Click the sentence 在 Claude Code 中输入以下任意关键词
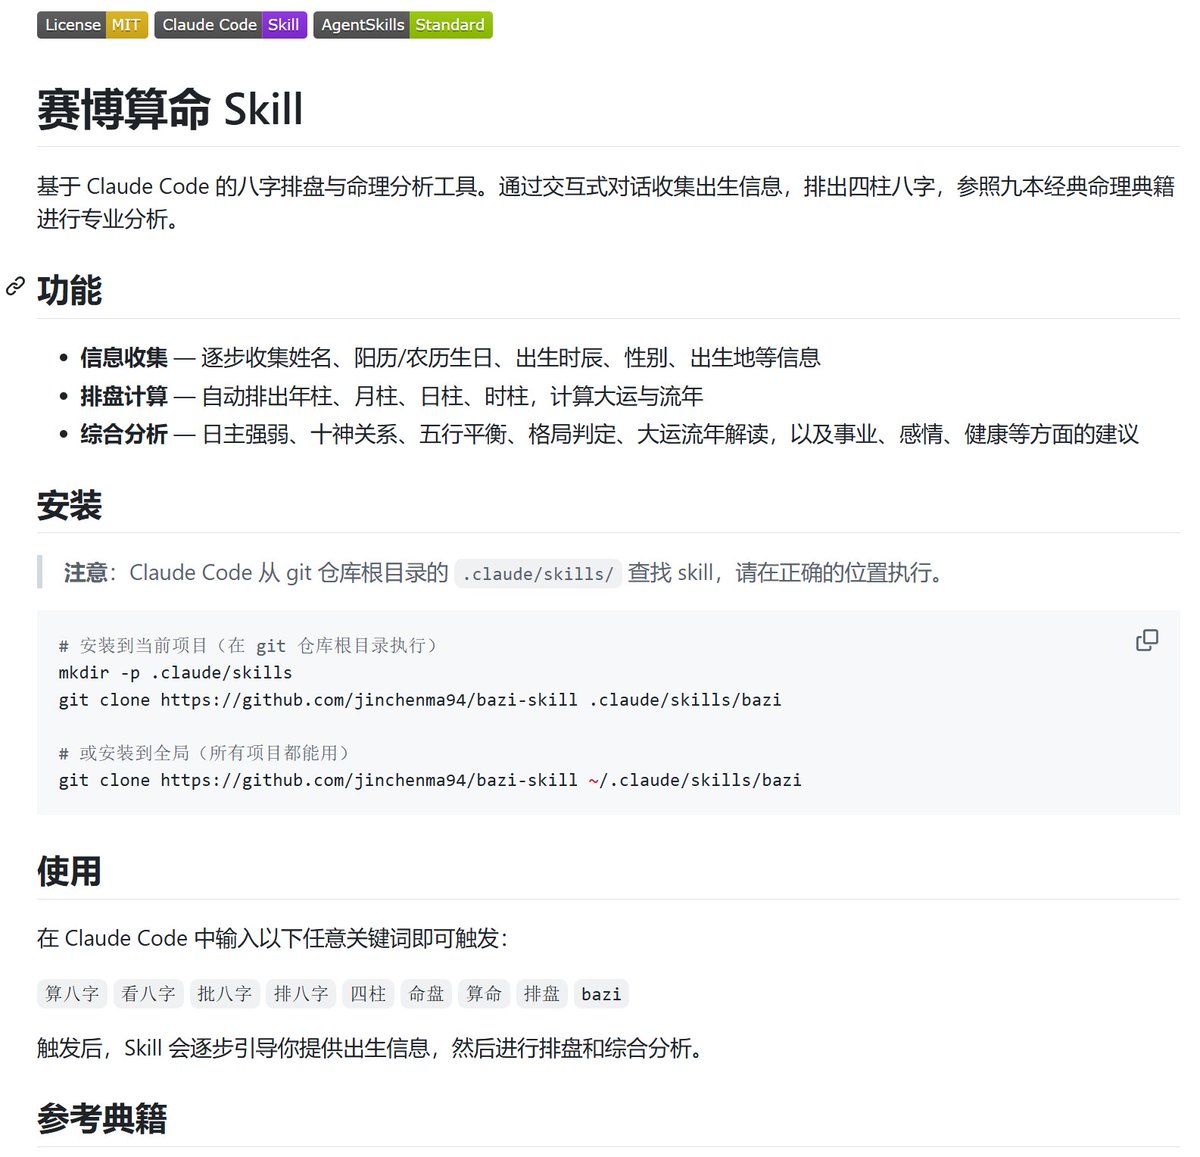1200x1157 pixels. tap(272, 938)
